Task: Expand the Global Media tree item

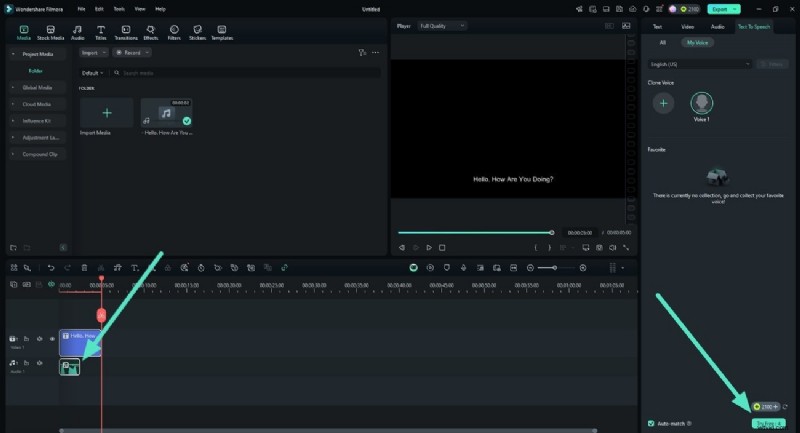Action: 13,88
